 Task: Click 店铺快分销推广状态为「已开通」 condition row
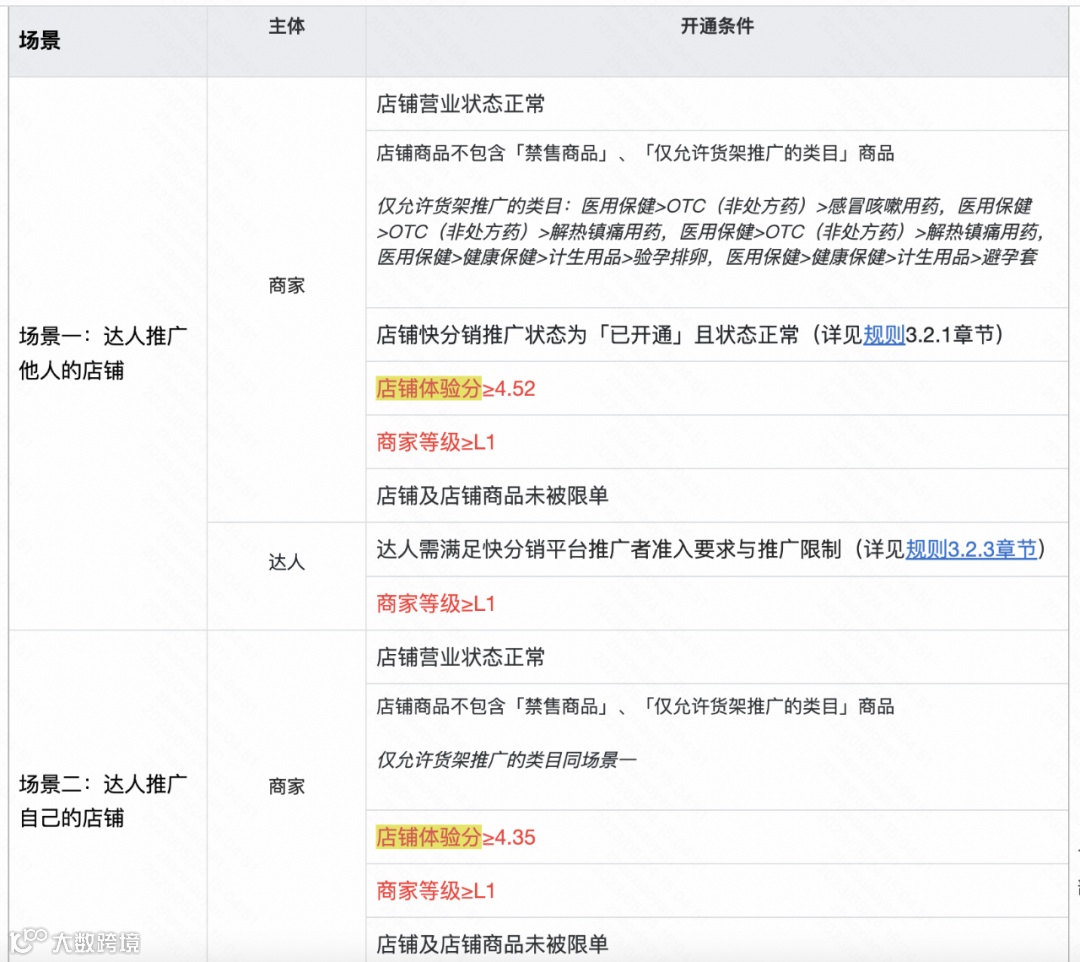click(x=716, y=335)
